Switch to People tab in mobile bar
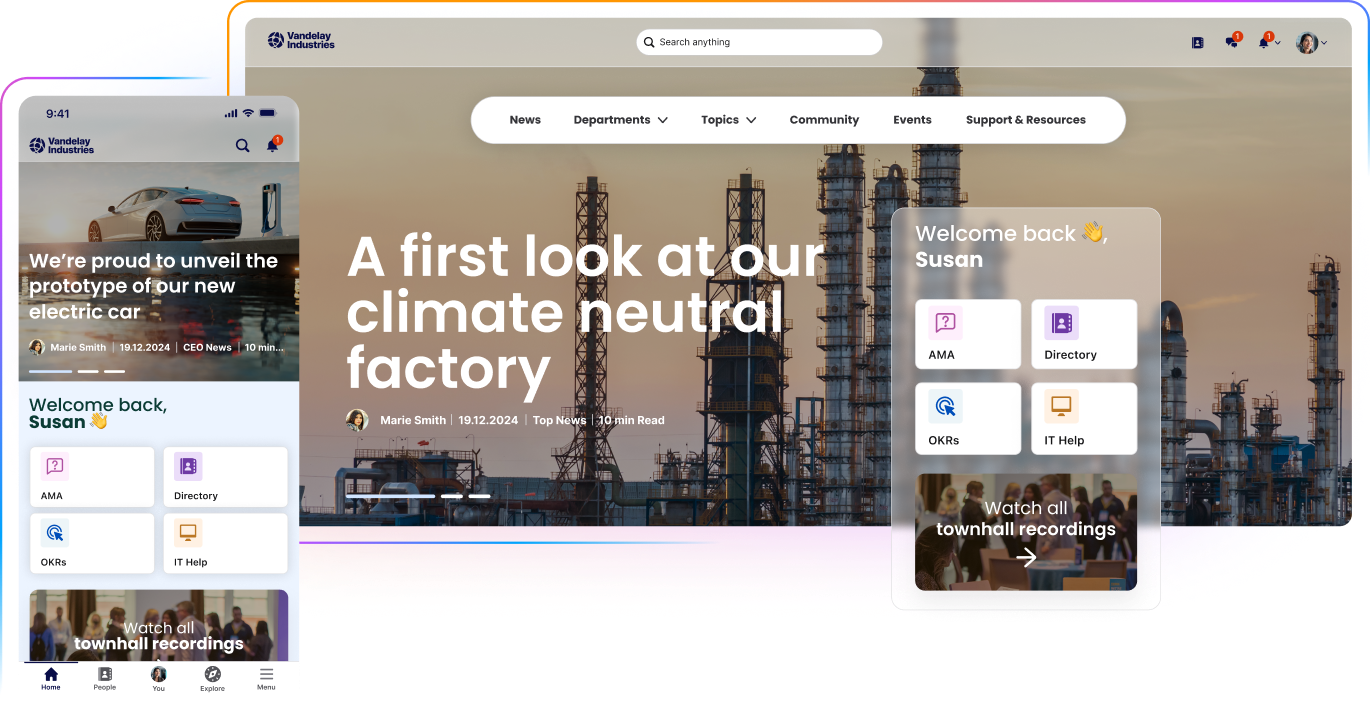 105,679
